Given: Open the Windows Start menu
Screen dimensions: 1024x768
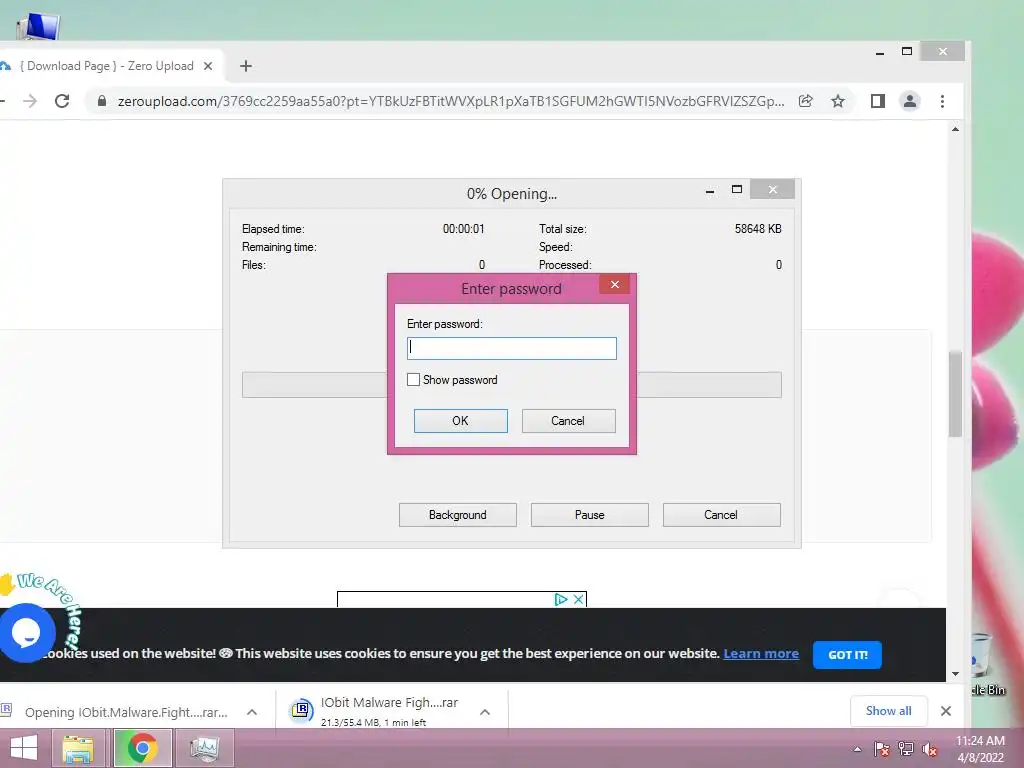Looking at the screenshot, I should pos(24,748).
